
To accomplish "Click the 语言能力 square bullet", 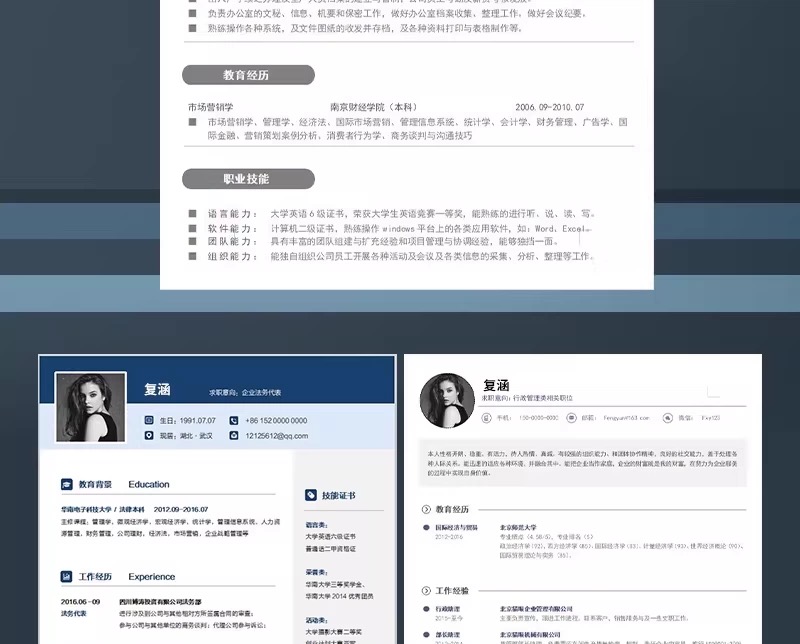I will point(193,214).
